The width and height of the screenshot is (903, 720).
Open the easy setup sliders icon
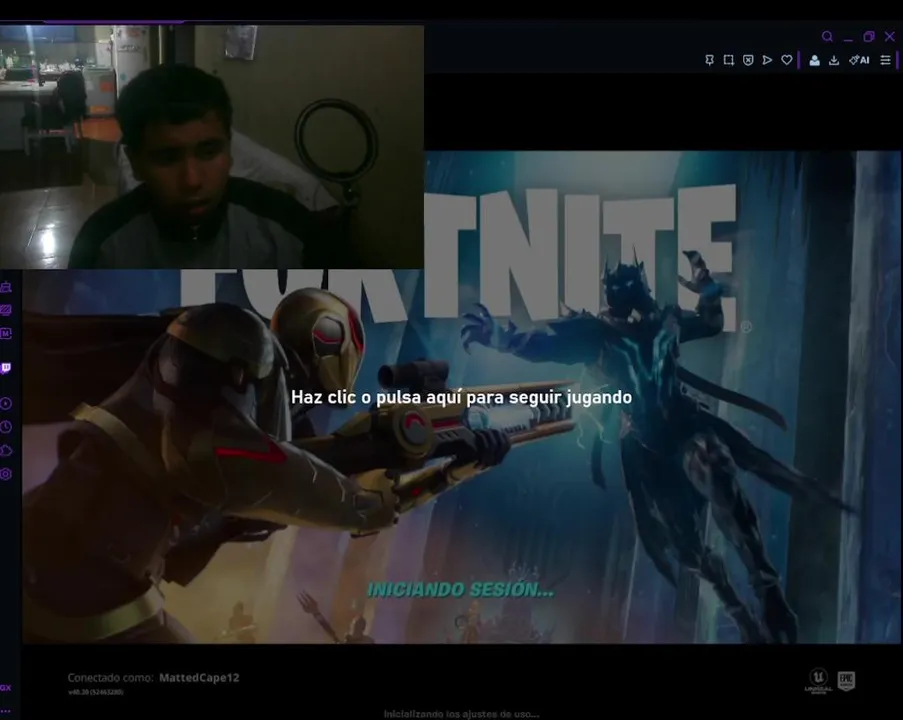click(886, 60)
